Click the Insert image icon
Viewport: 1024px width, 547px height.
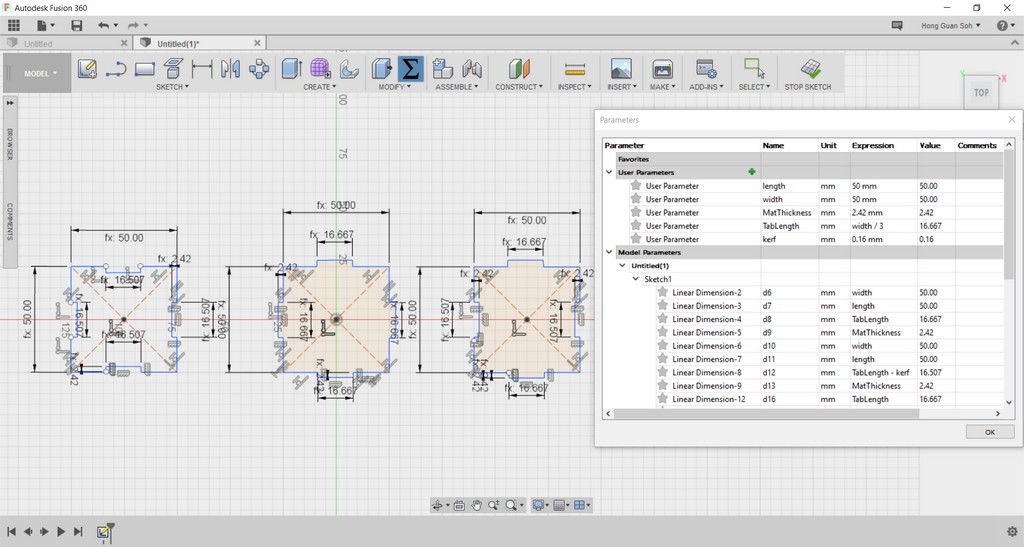click(620, 69)
